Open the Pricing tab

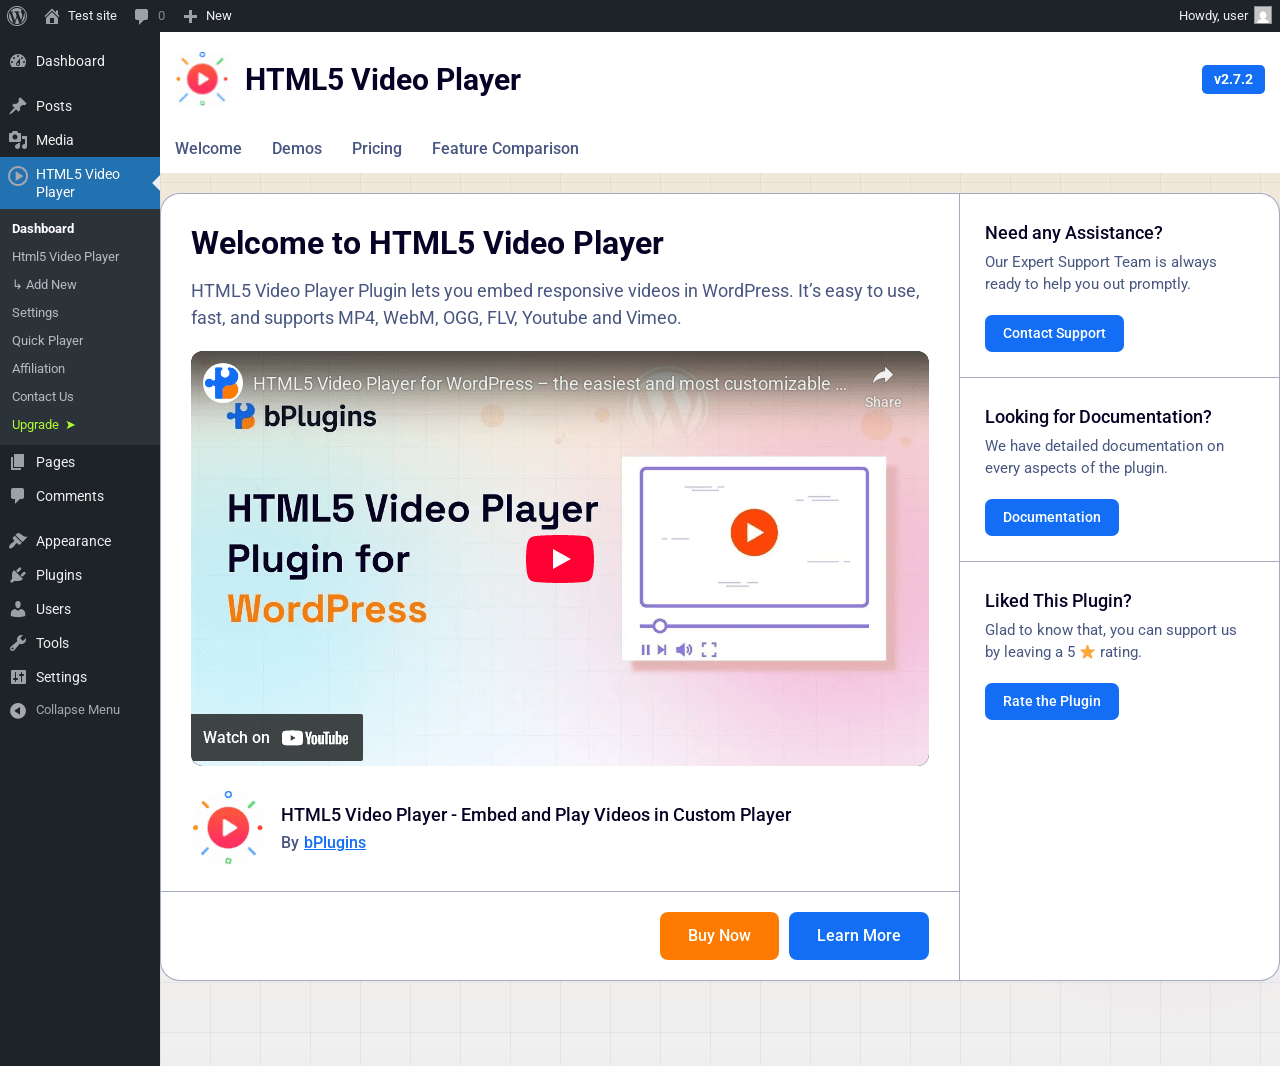pyautogui.click(x=377, y=148)
